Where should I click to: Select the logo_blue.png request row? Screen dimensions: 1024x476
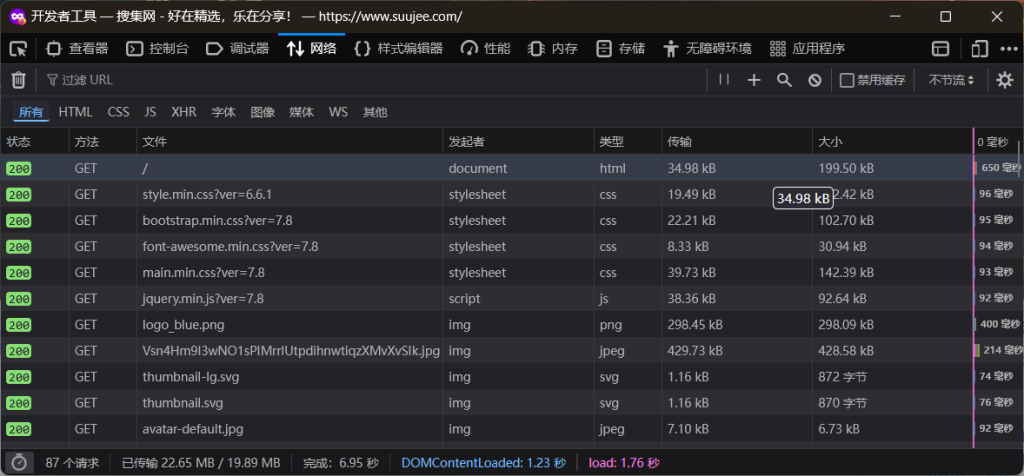(x=300, y=324)
